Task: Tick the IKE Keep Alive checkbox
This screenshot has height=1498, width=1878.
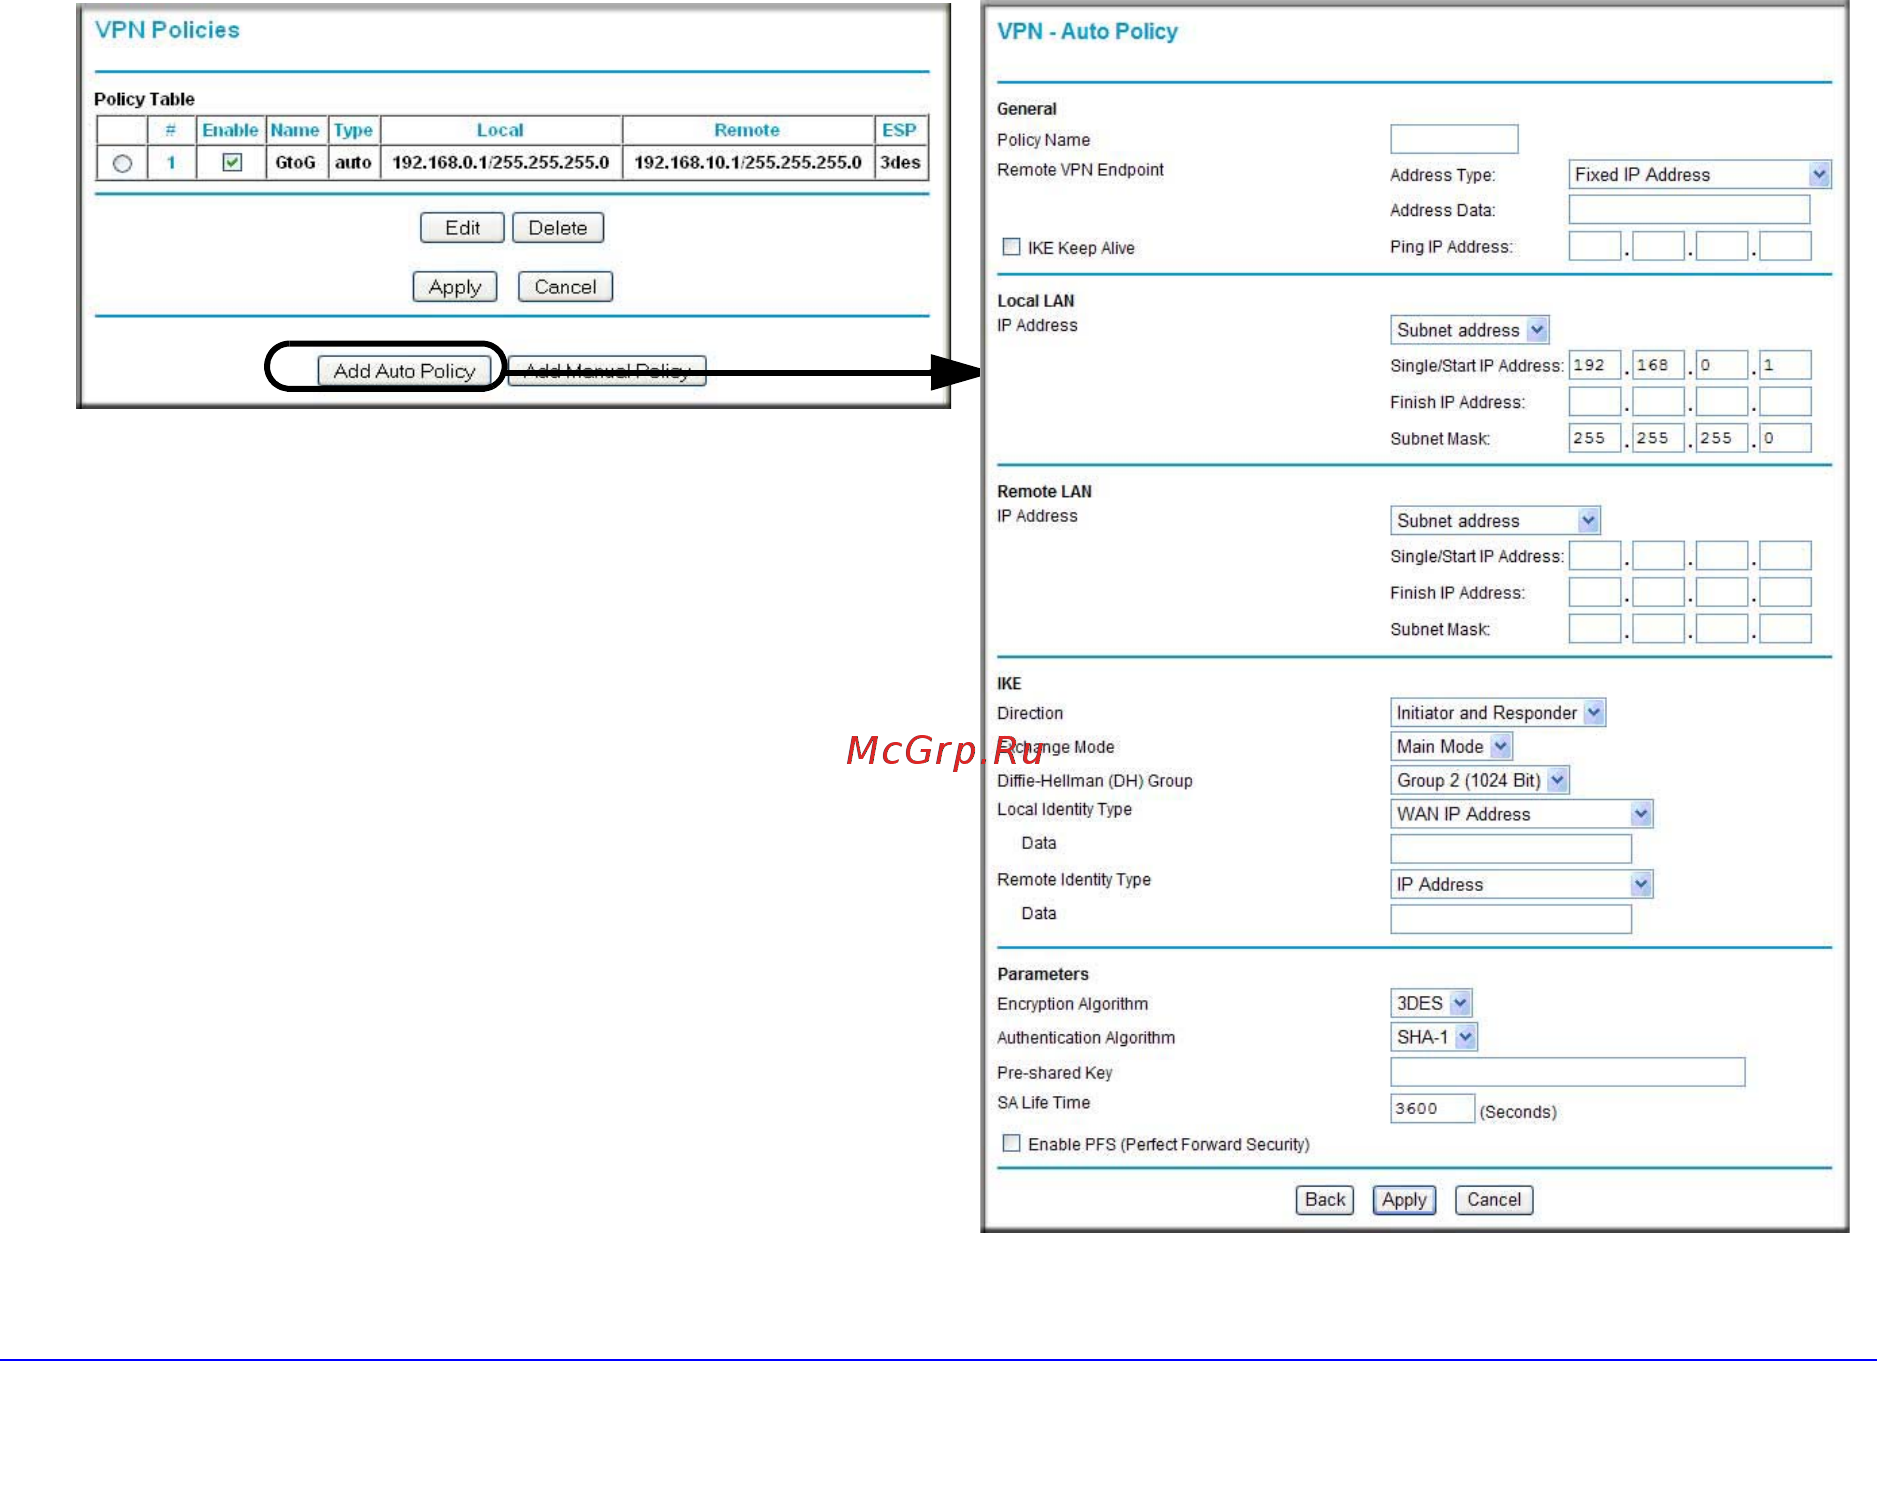Action: (x=1012, y=247)
